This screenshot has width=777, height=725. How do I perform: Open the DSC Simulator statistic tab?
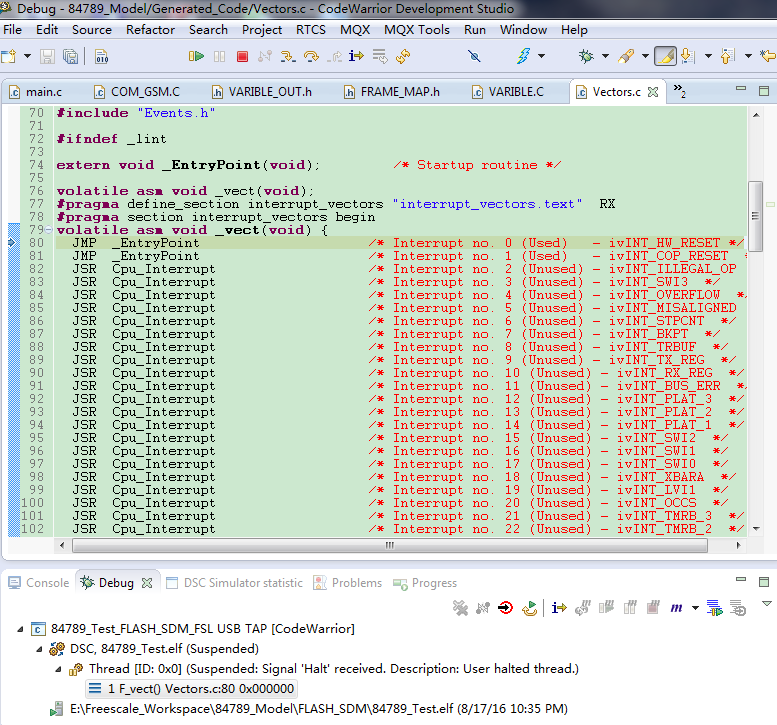234,583
